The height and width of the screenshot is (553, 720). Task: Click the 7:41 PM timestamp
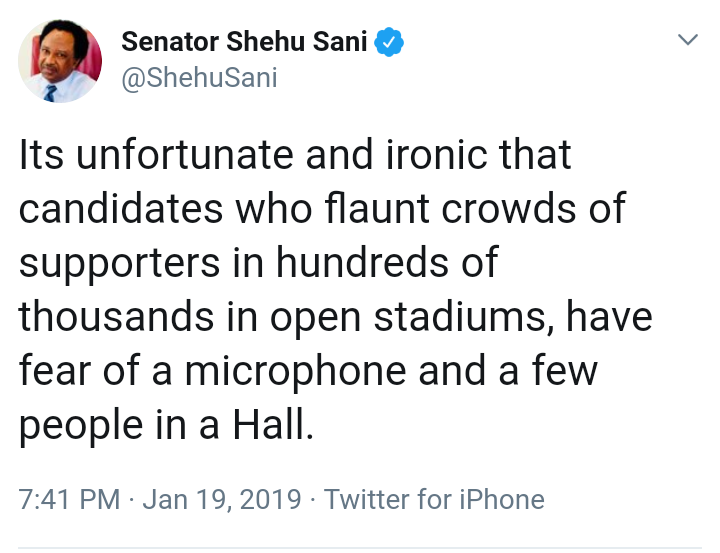[67, 499]
